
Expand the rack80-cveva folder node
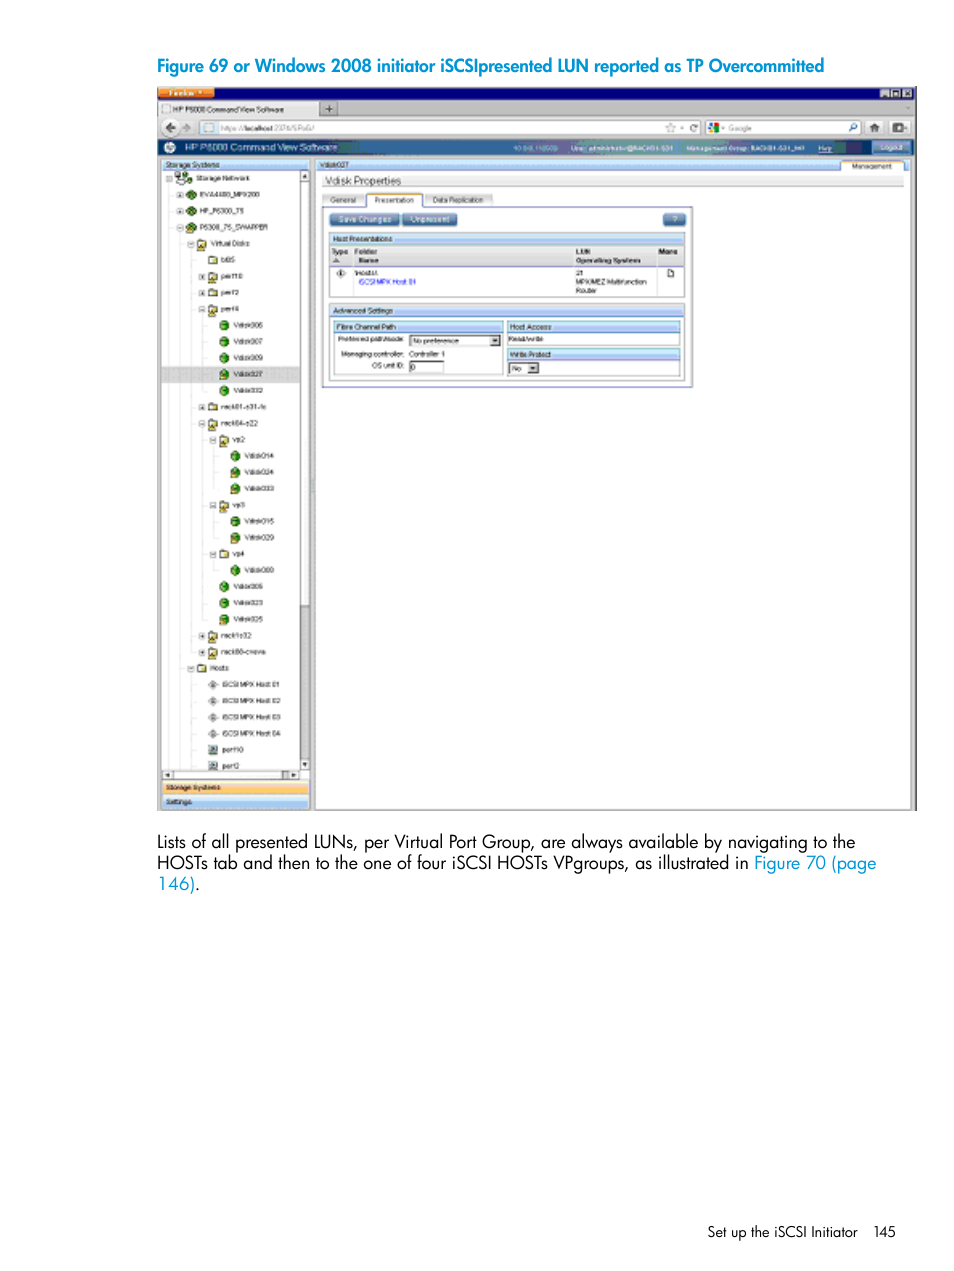[x=202, y=652]
